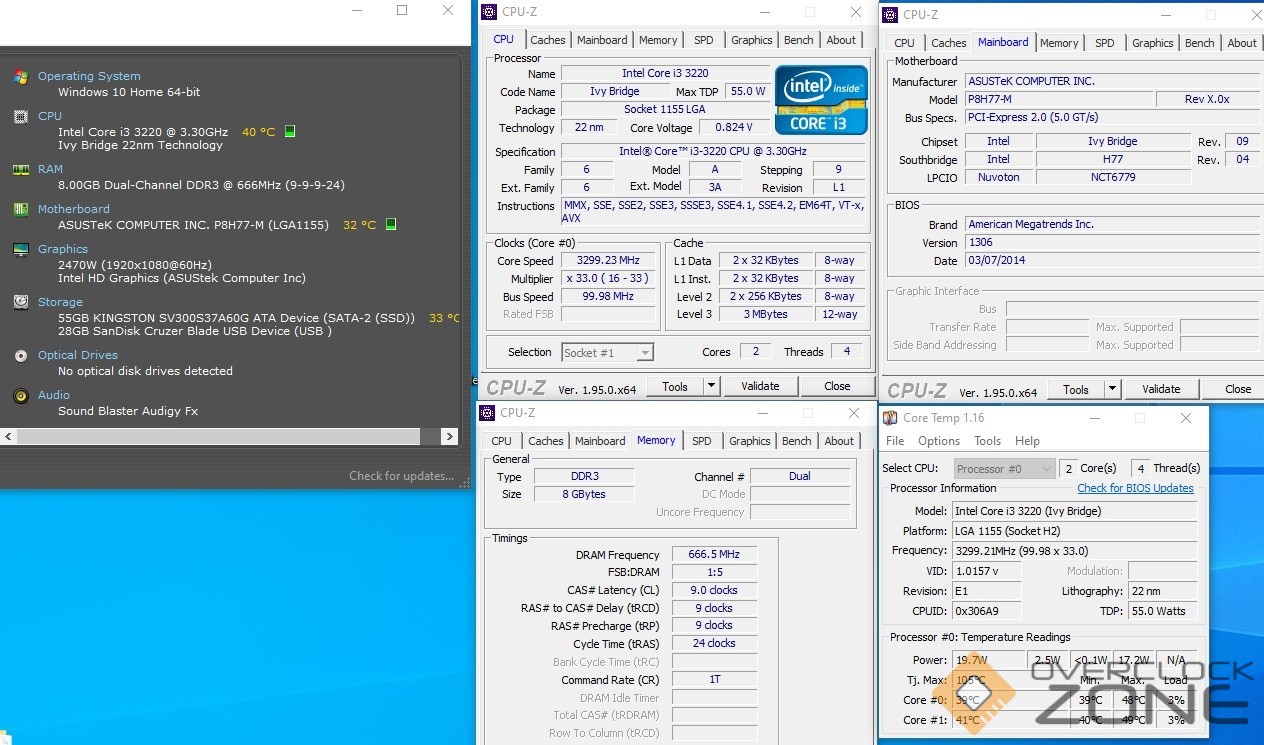The height and width of the screenshot is (745, 1264).
Task: Expand the Tools arrow in CPU-Z Mainboard window
Action: click(x=1112, y=389)
